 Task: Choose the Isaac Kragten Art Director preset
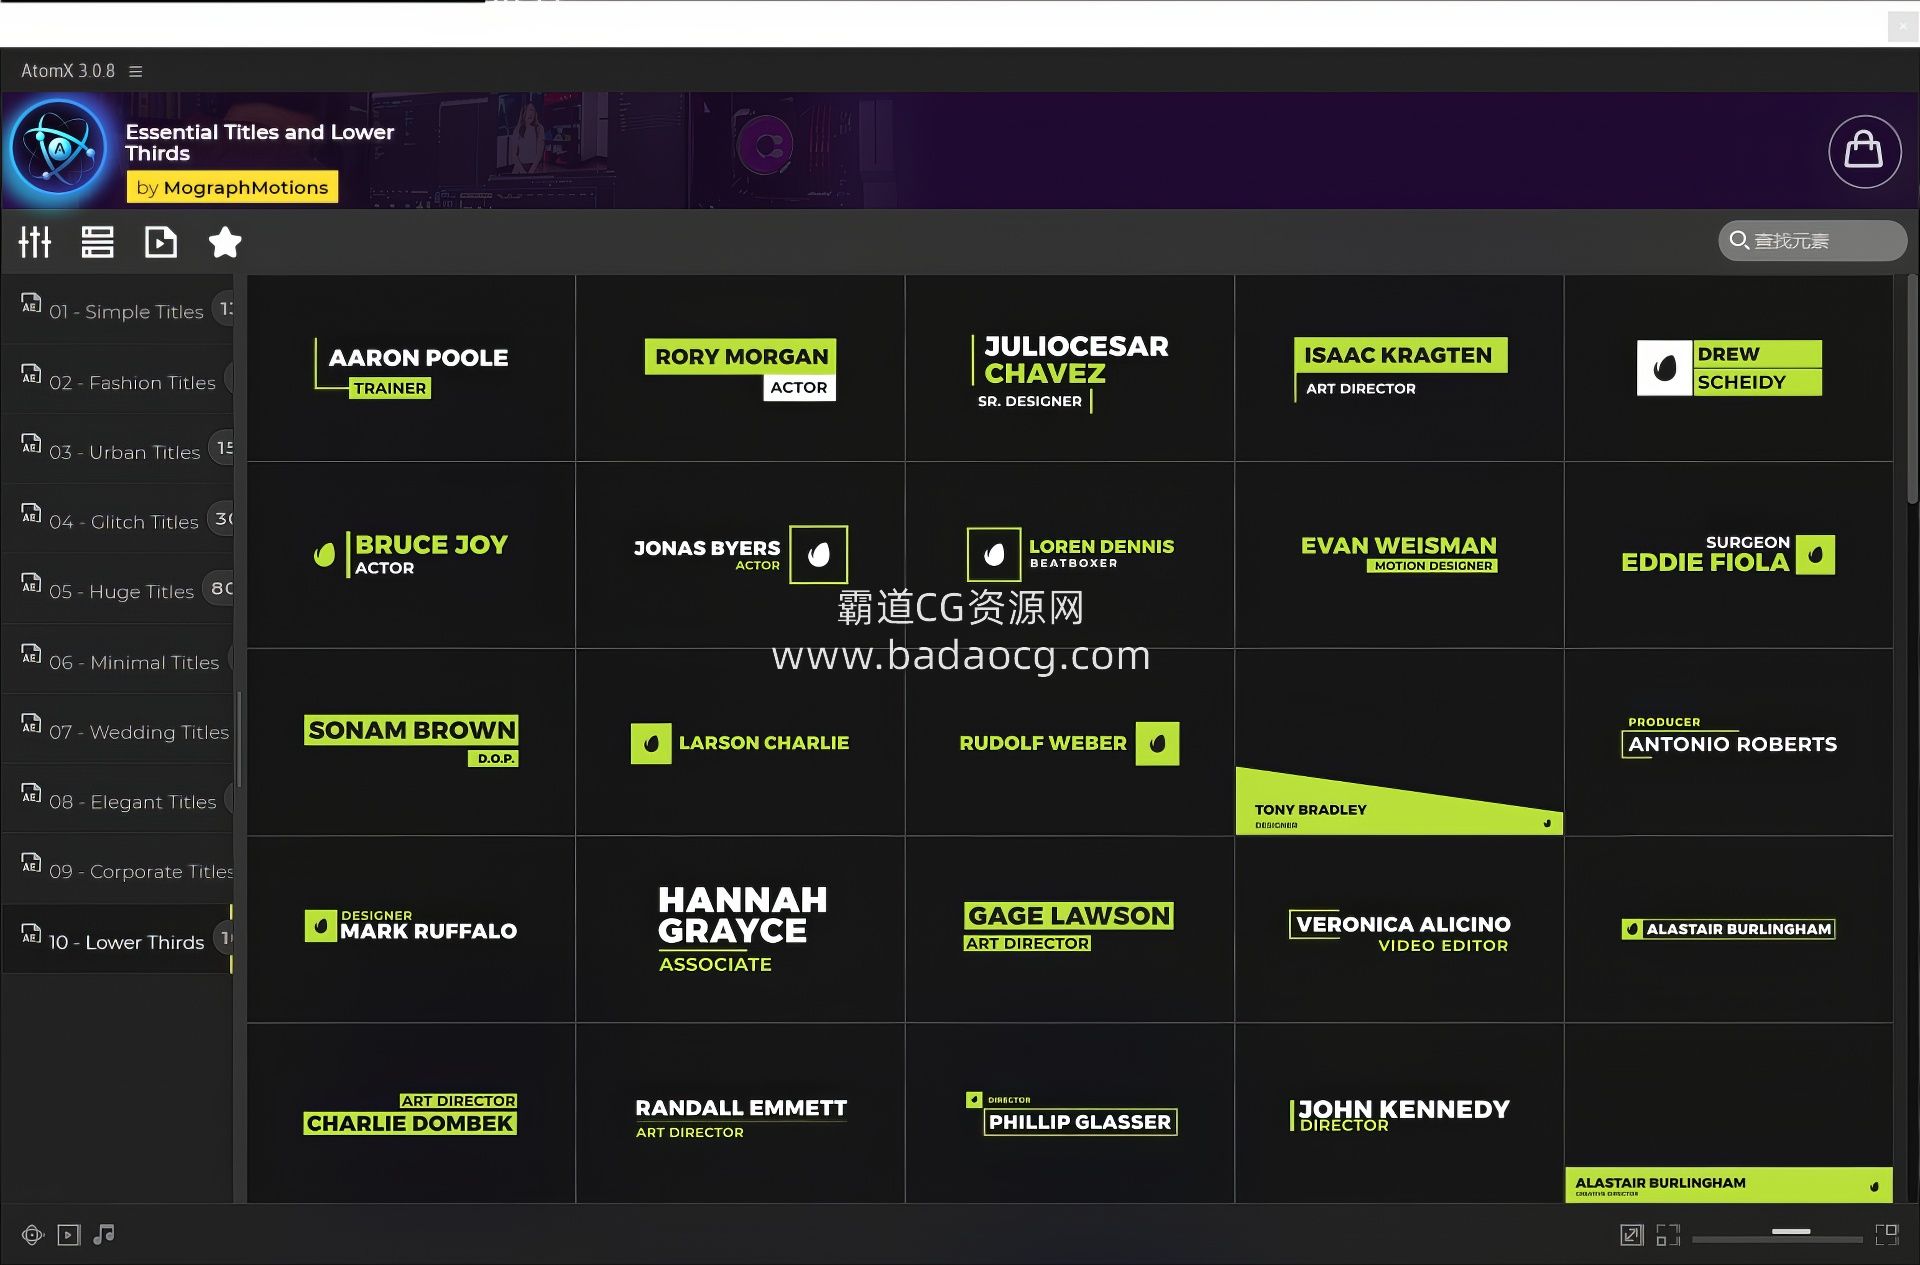click(x=1399, y=368)
